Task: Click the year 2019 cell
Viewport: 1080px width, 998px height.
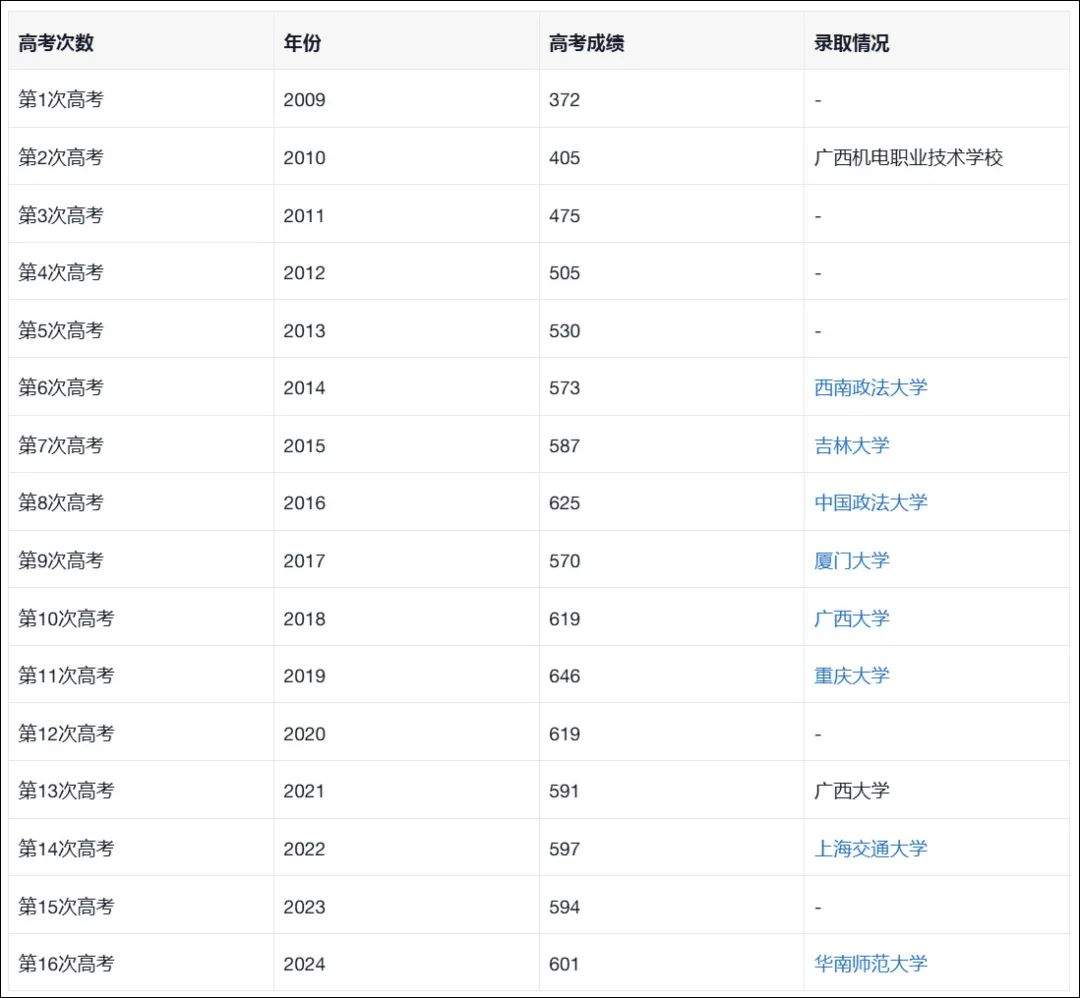Action: click(406, 676)
